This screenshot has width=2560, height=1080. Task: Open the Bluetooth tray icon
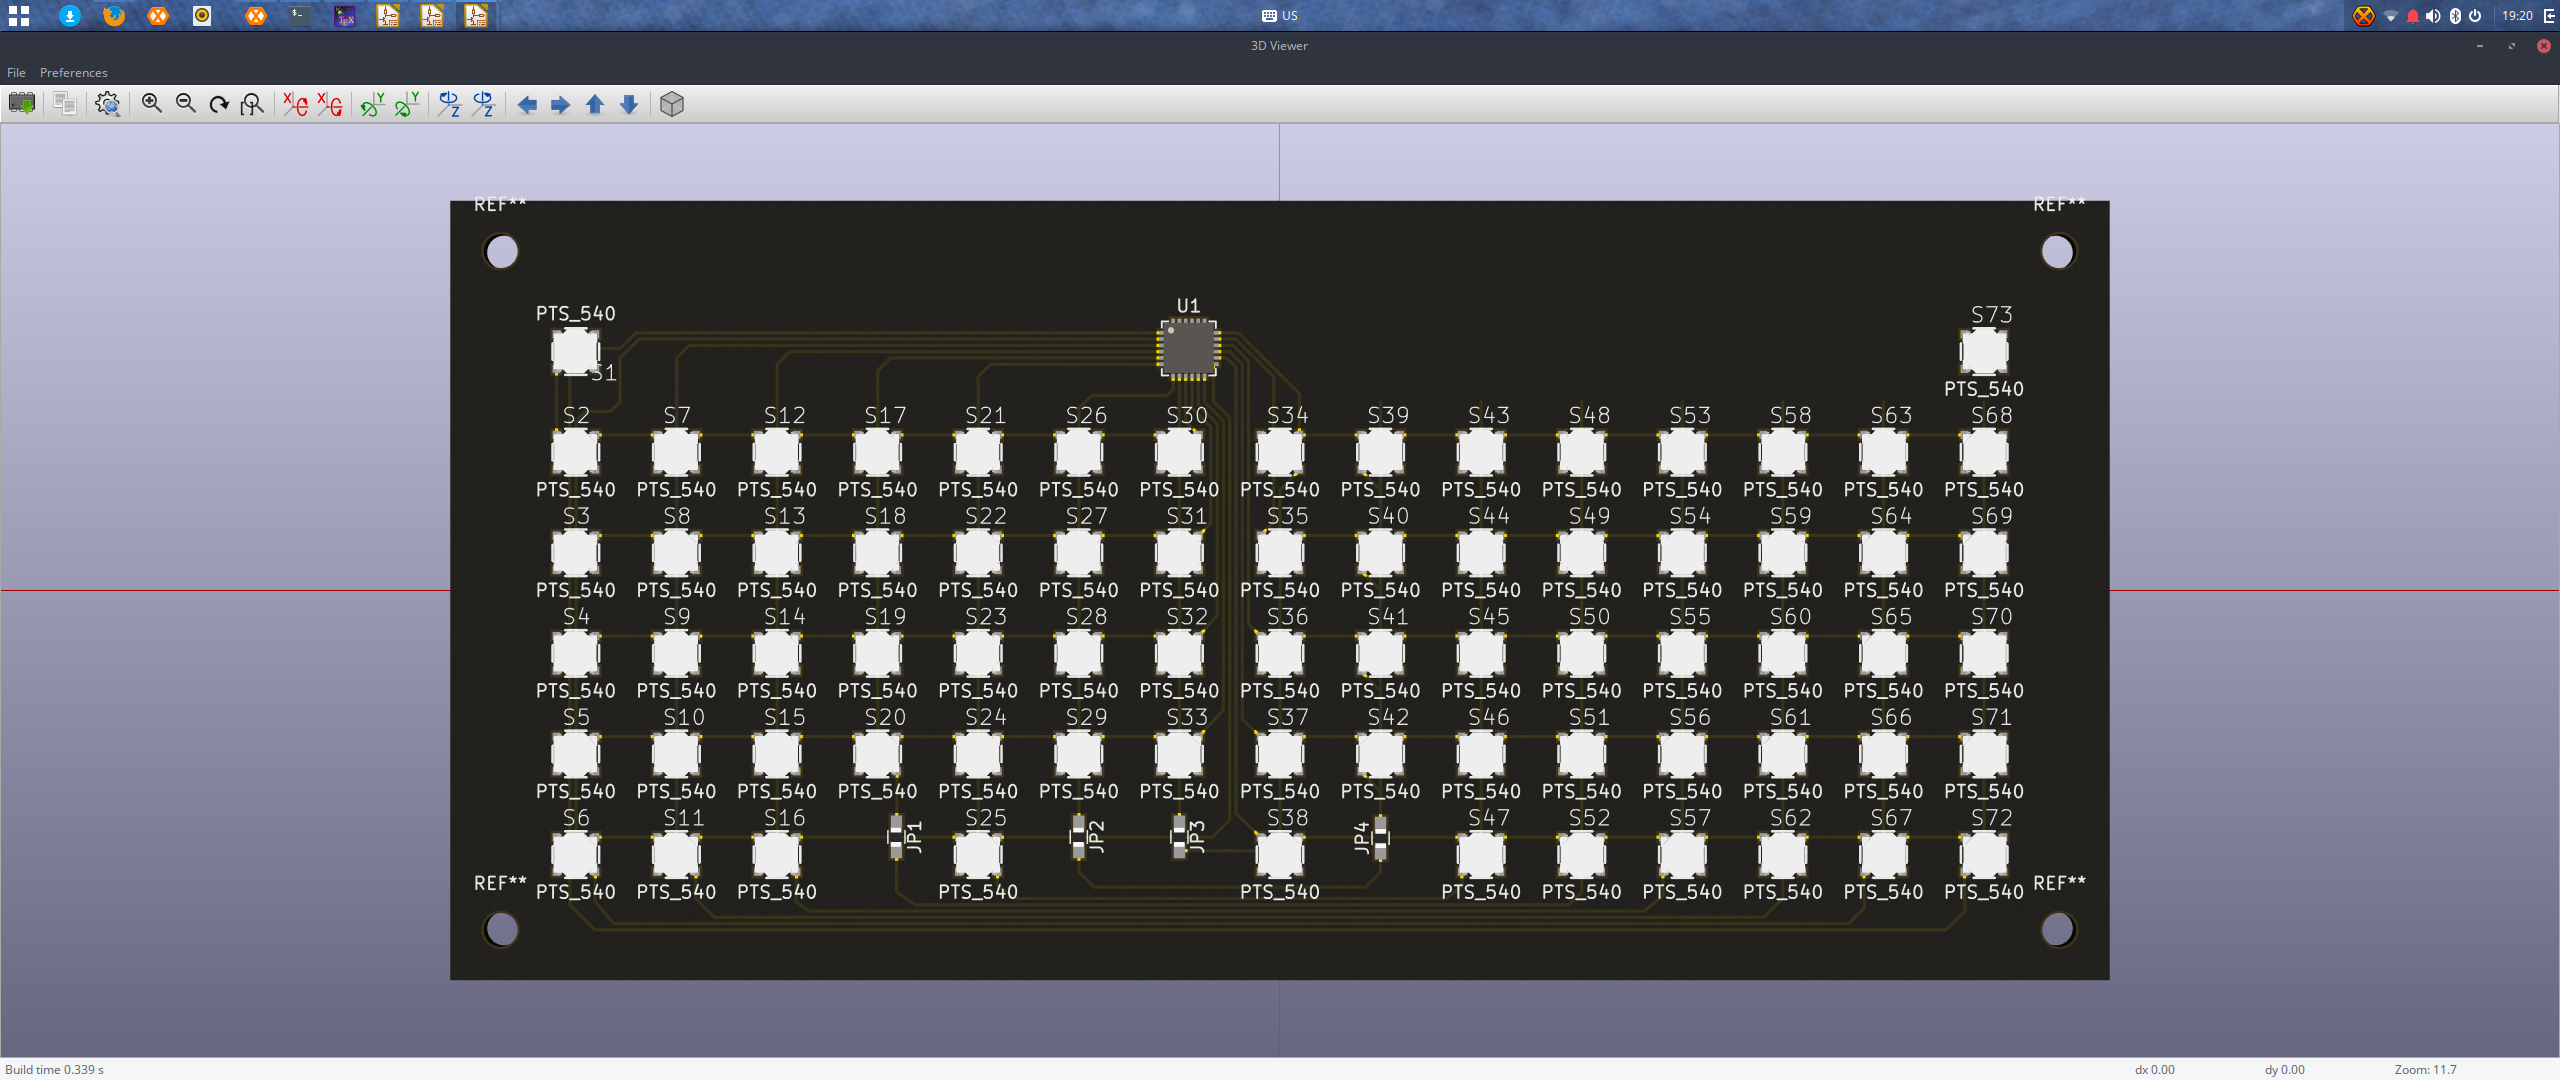coord(2455,15)
